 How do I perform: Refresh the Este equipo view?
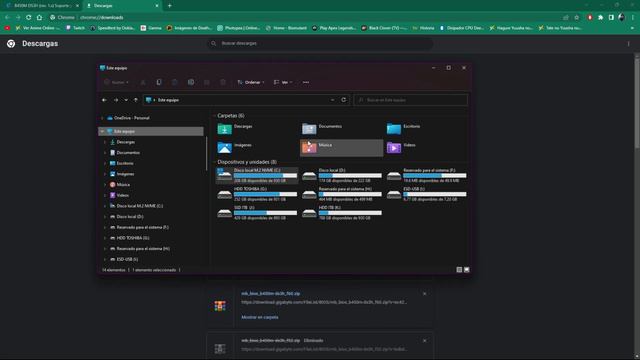tap(344, 100)
